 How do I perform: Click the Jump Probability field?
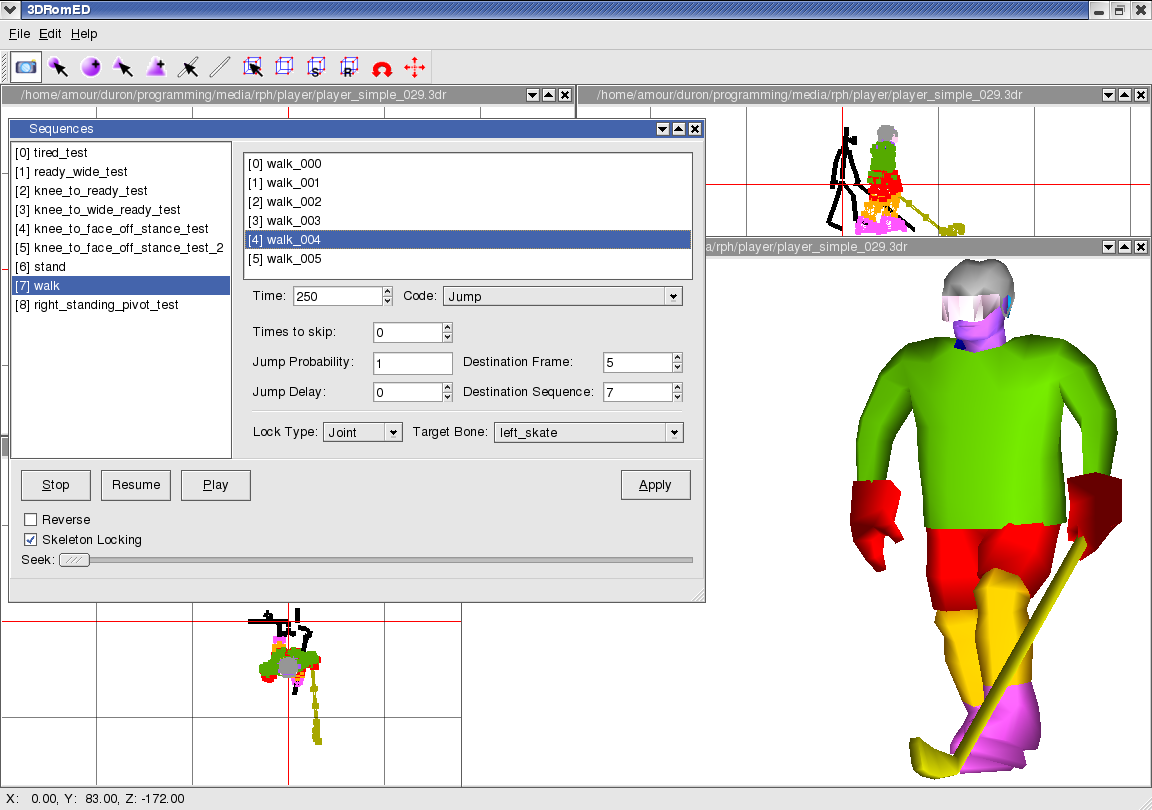click(x=413, y=363)
